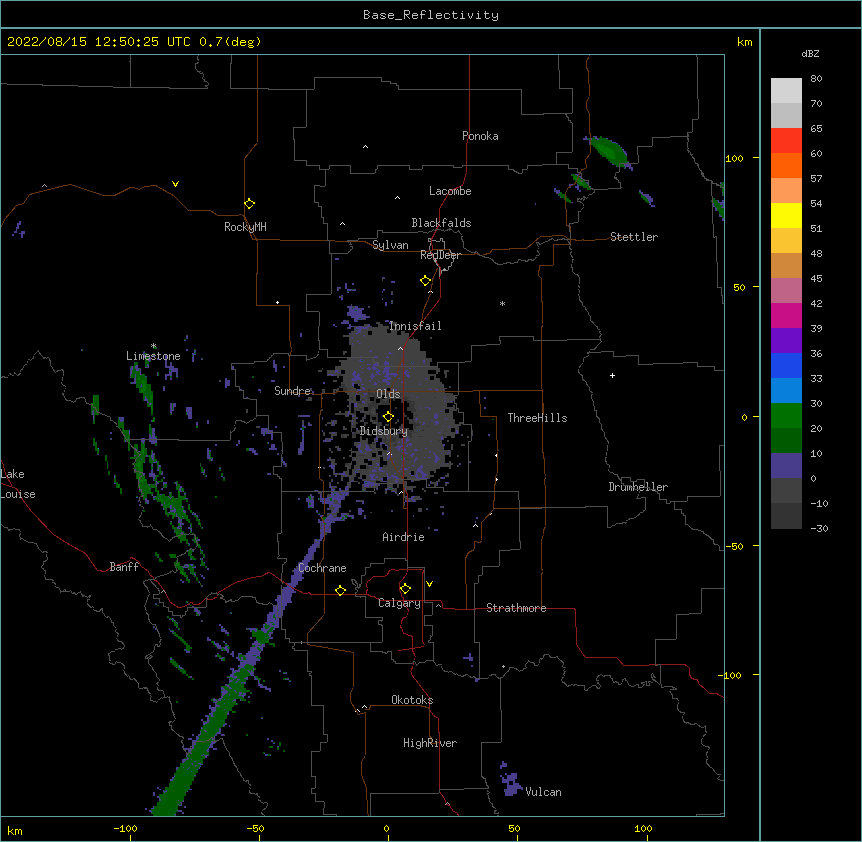Click the 45 value on the dBZ legend
Viewport: 862px width, 842px height.
(816, 278)
